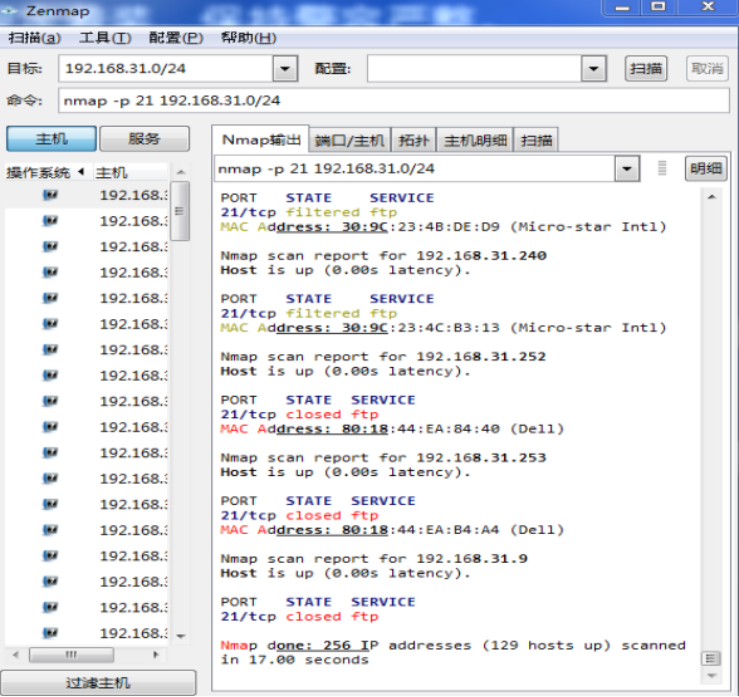Sort by the 主机 column header
The width and height of the screenshot is (739, 697).
tap(130, 172)
